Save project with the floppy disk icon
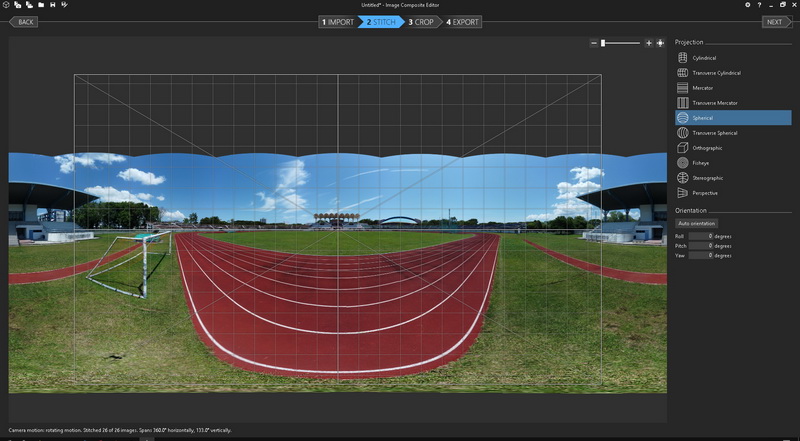Screen dimensions: 800x441 (x=53, y=5)
